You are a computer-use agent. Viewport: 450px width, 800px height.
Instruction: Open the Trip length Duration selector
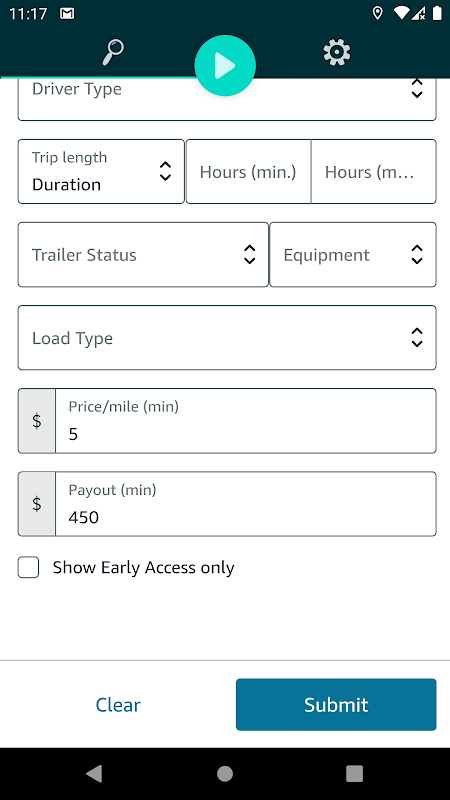coord(101,171)
